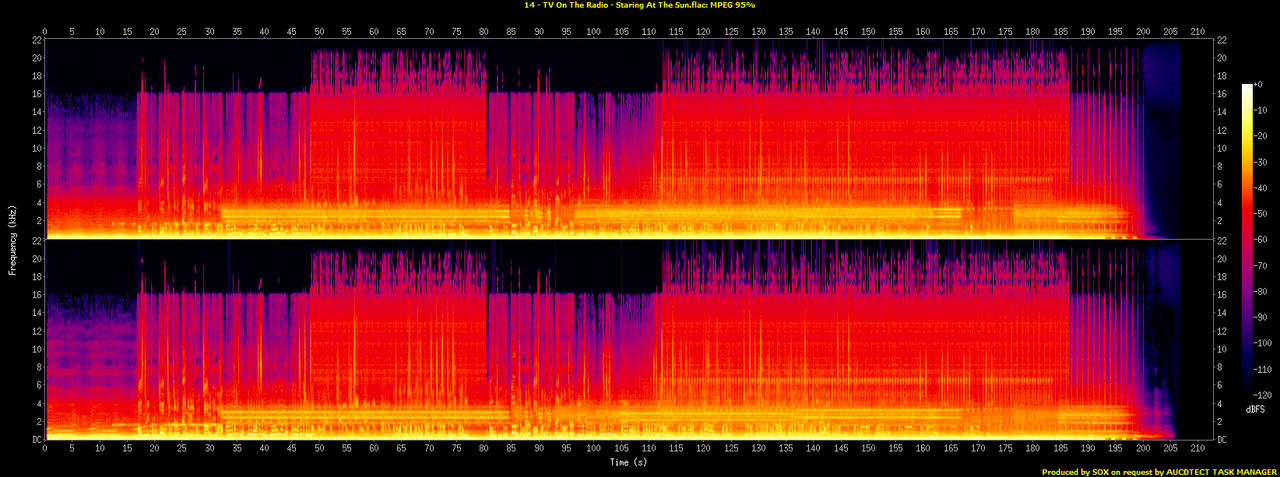
Task: Select the "-90" value on dBFS scale
Action: [1261, 318]
